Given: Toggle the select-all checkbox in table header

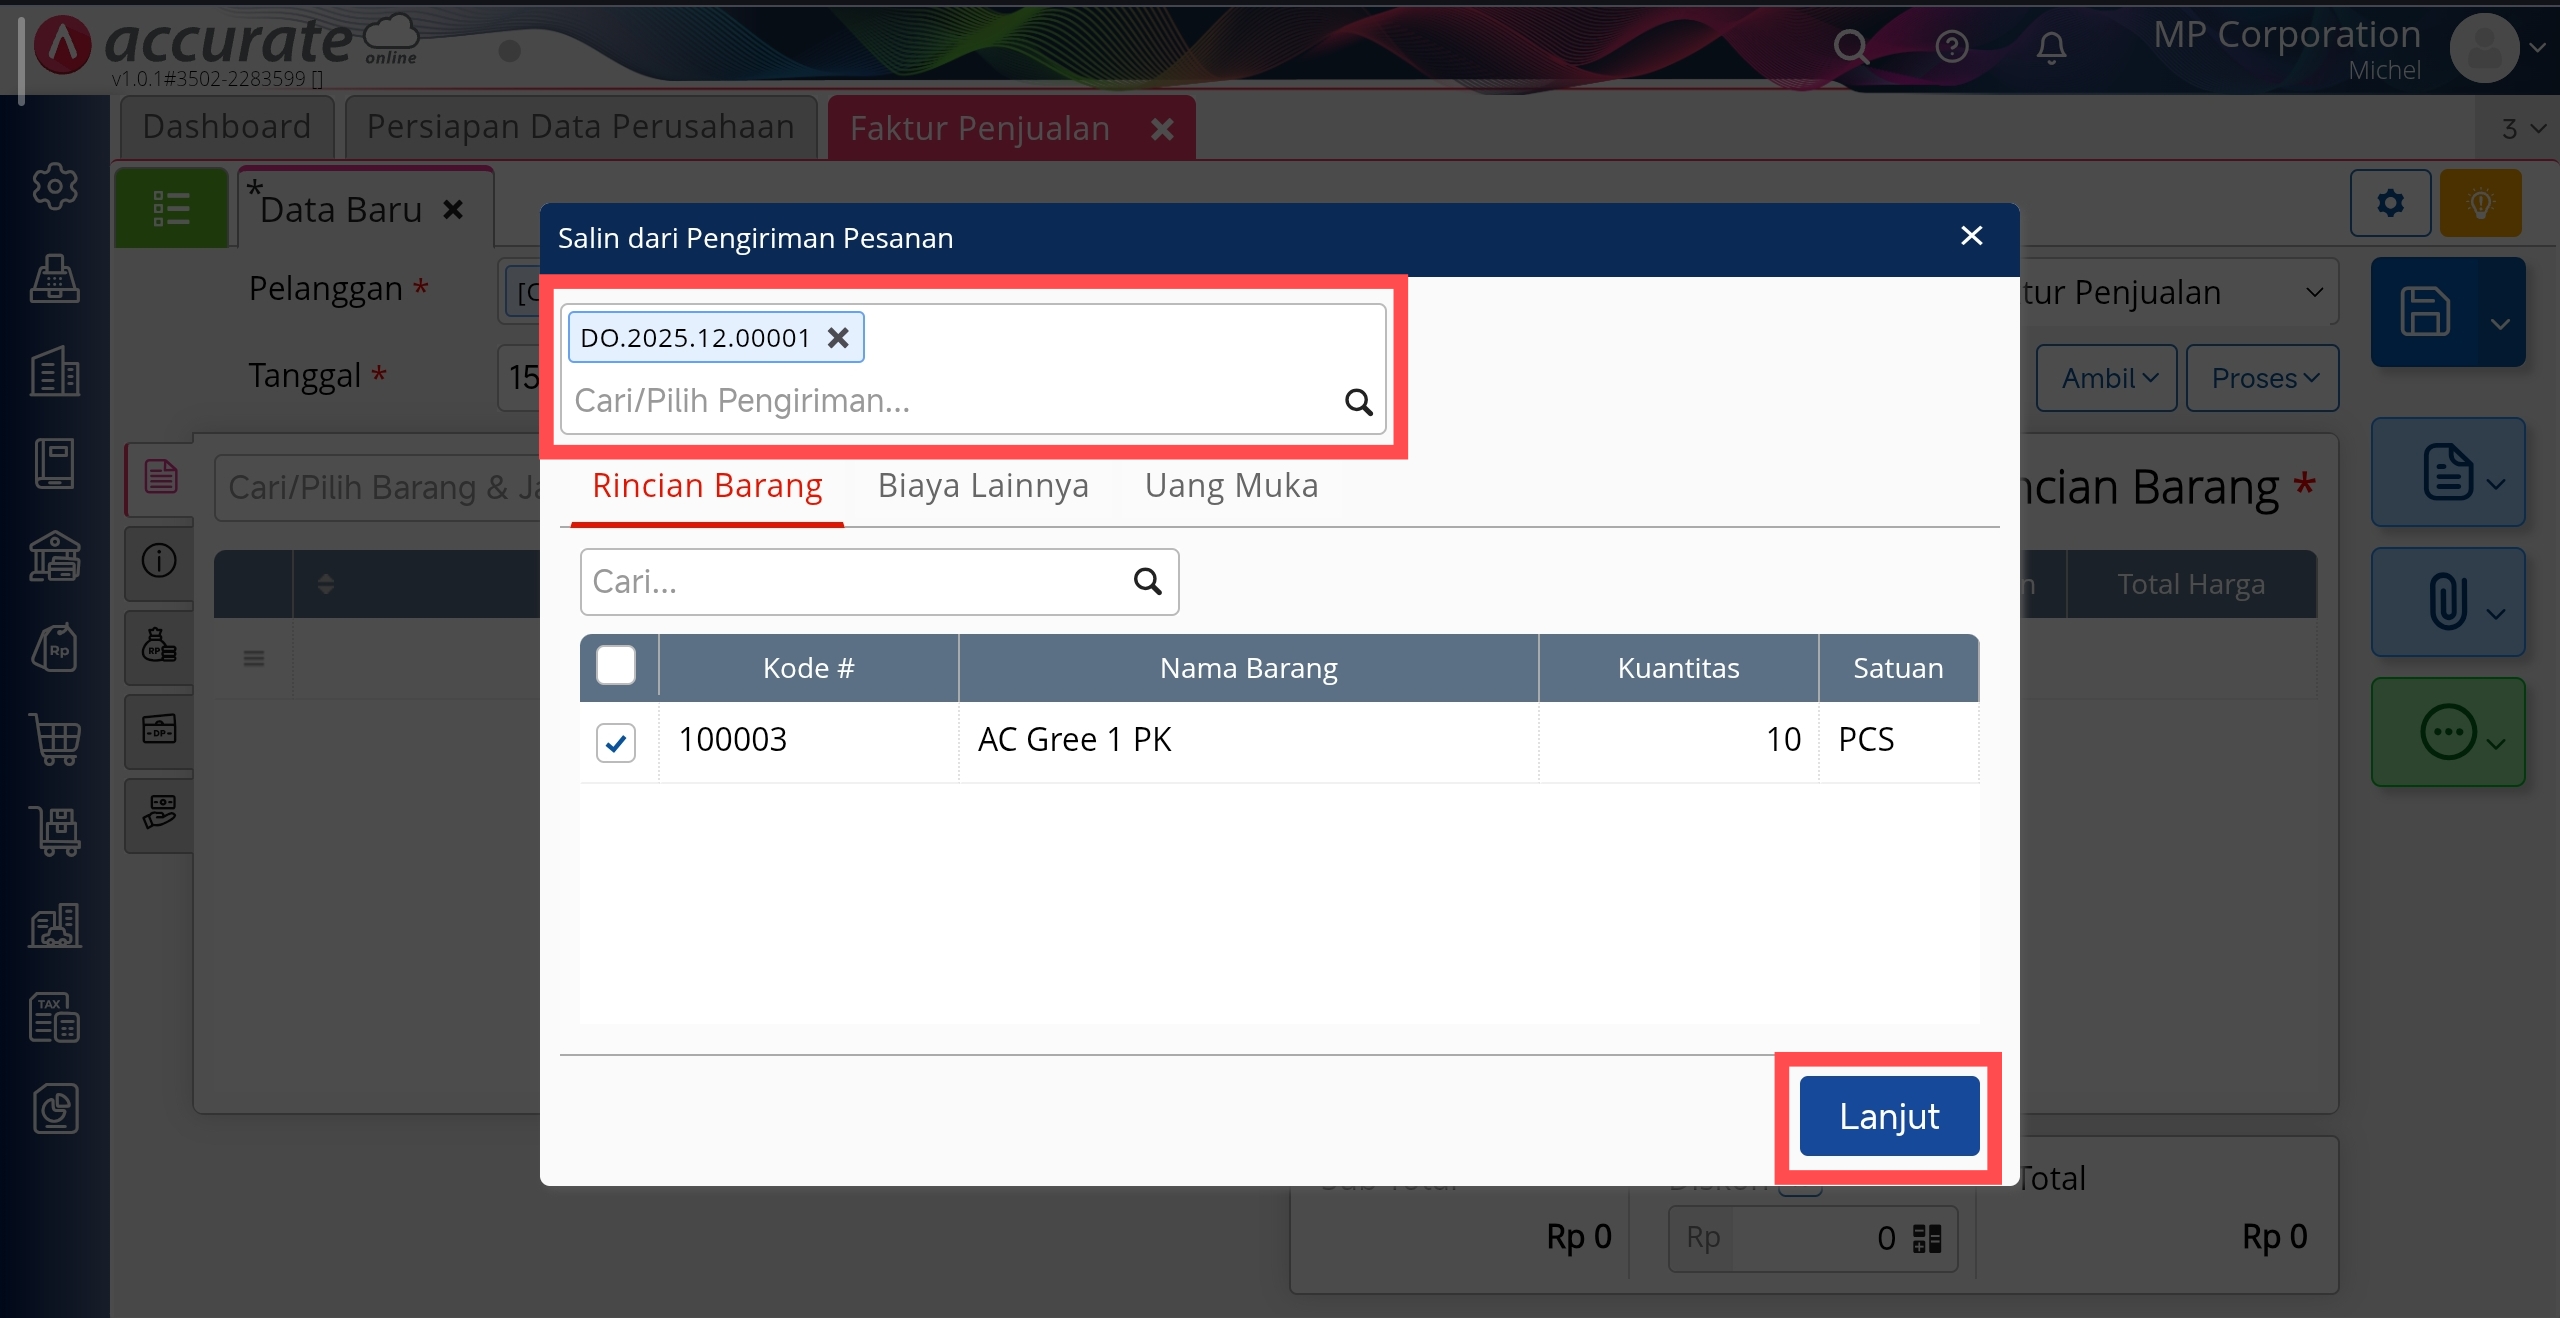Looking at the screenshot, I should pos(615,666).
